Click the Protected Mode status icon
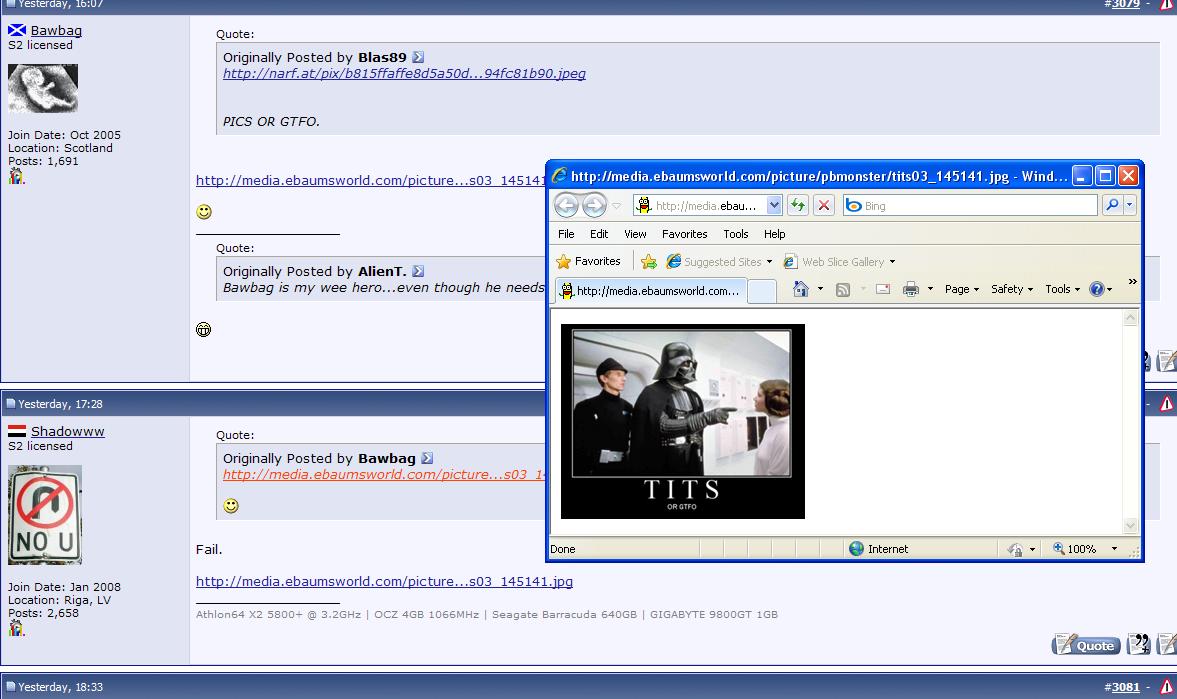The width and height of the screenshot is (1177, 699). click(x=1015, y=550)
